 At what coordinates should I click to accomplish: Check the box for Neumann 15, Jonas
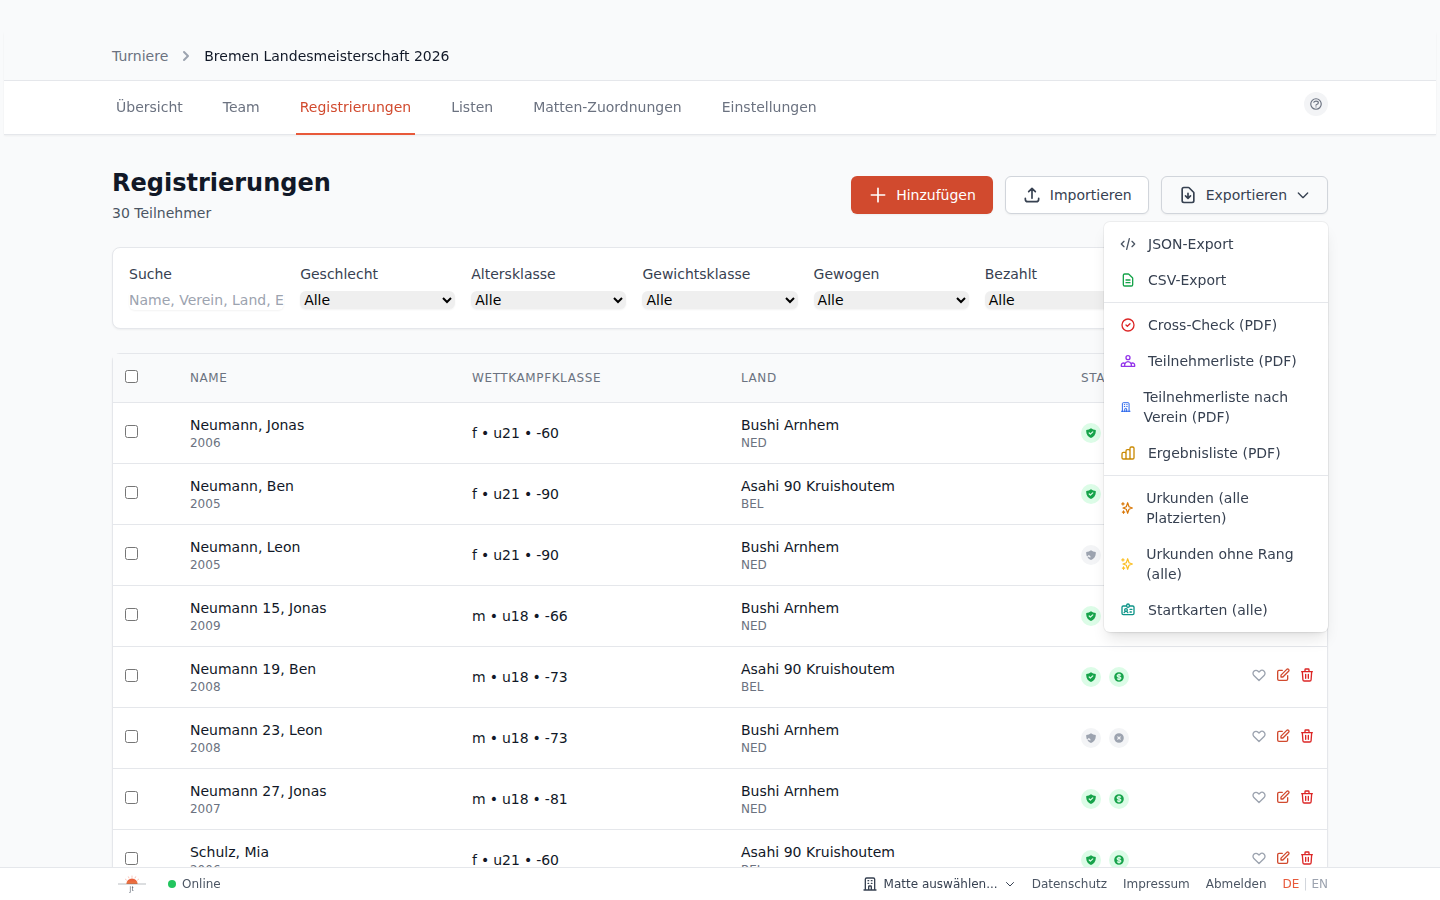click(x=131, y=614)
